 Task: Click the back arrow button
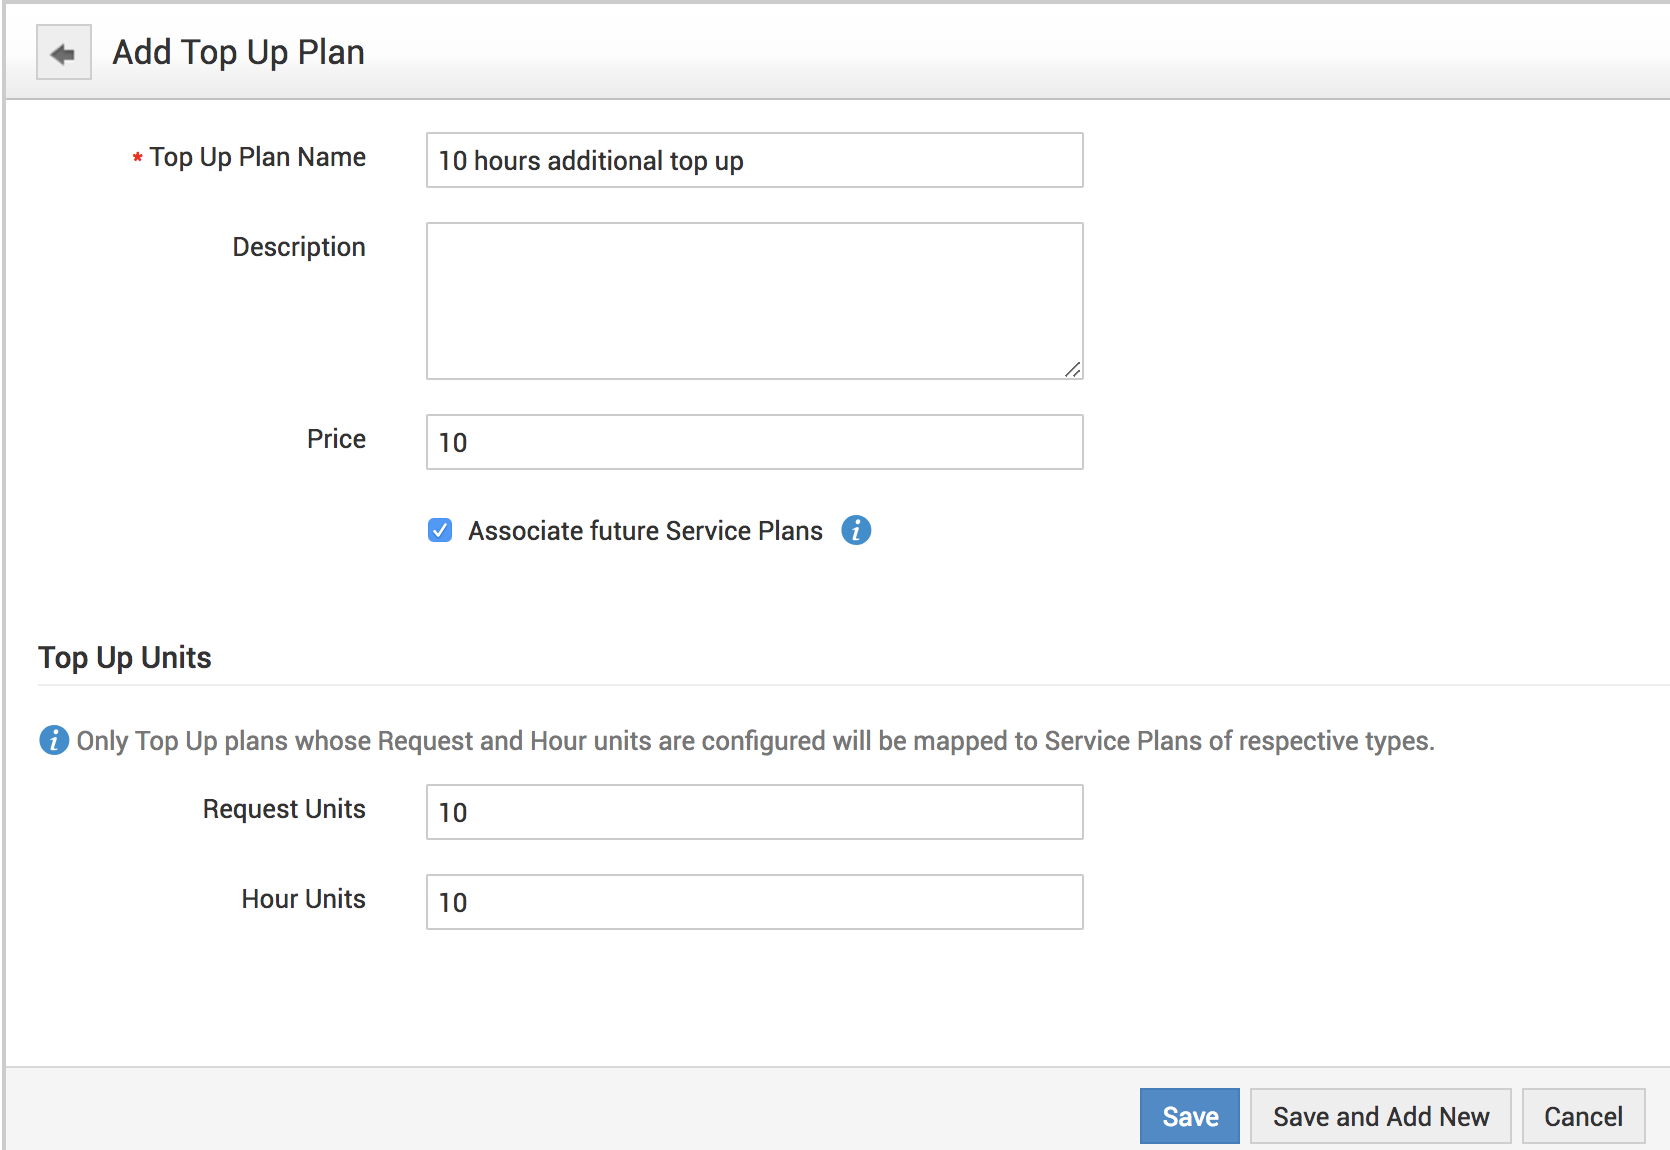pyautogui.click(x=63, y=53)
